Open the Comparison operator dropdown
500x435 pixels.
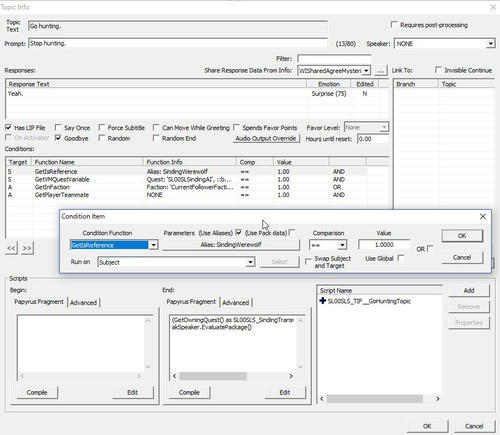[x=342, y=245]
